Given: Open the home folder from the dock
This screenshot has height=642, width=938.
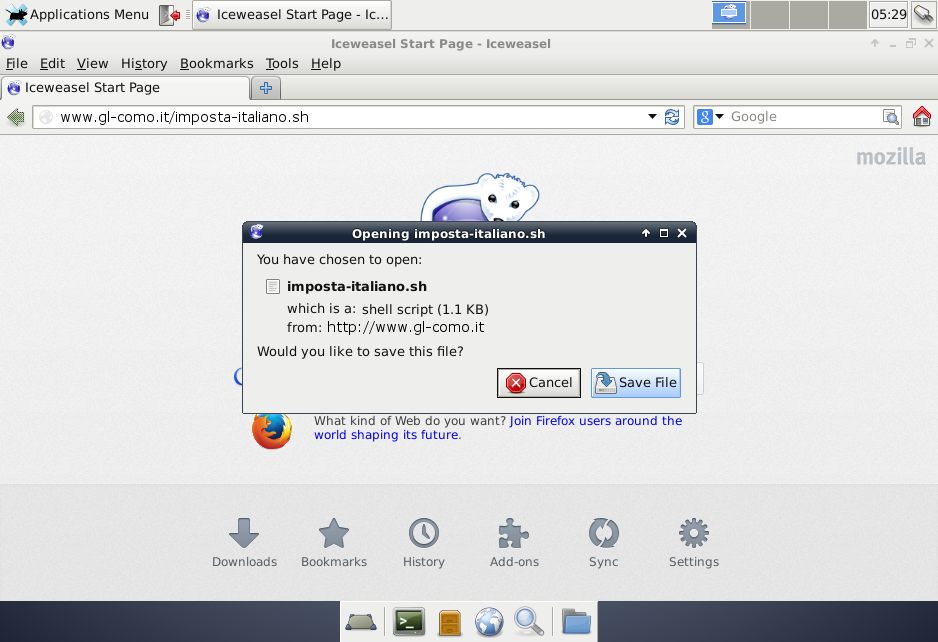Looking at the screenshot, I should (576, 622).
